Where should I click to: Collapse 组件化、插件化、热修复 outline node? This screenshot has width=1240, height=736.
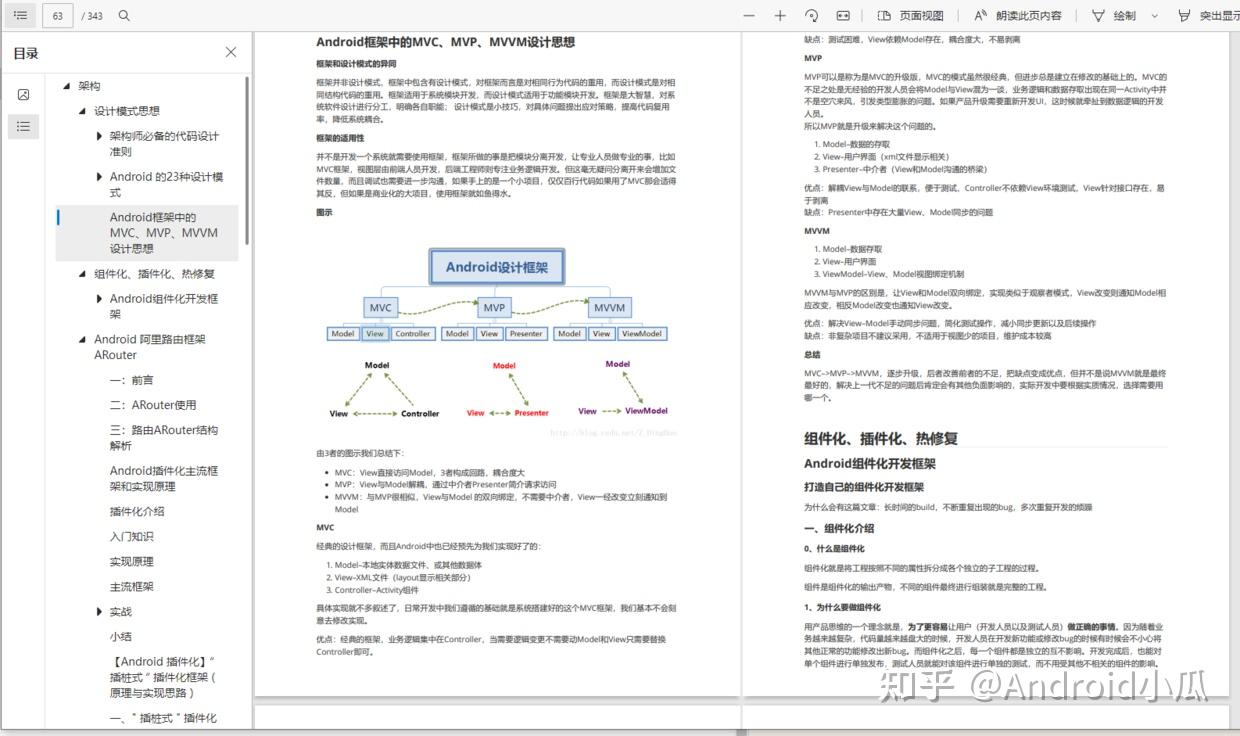[x=83, y=274]
